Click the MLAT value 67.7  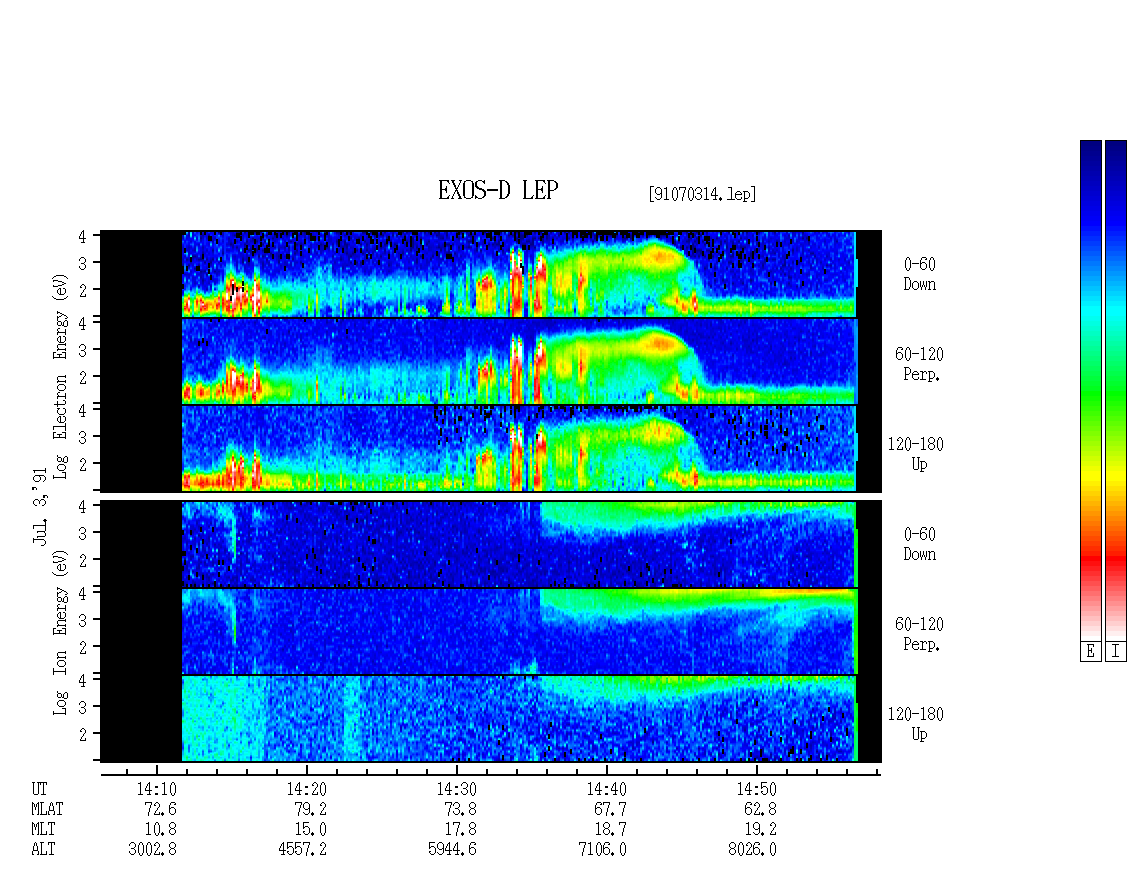point(610,809)
